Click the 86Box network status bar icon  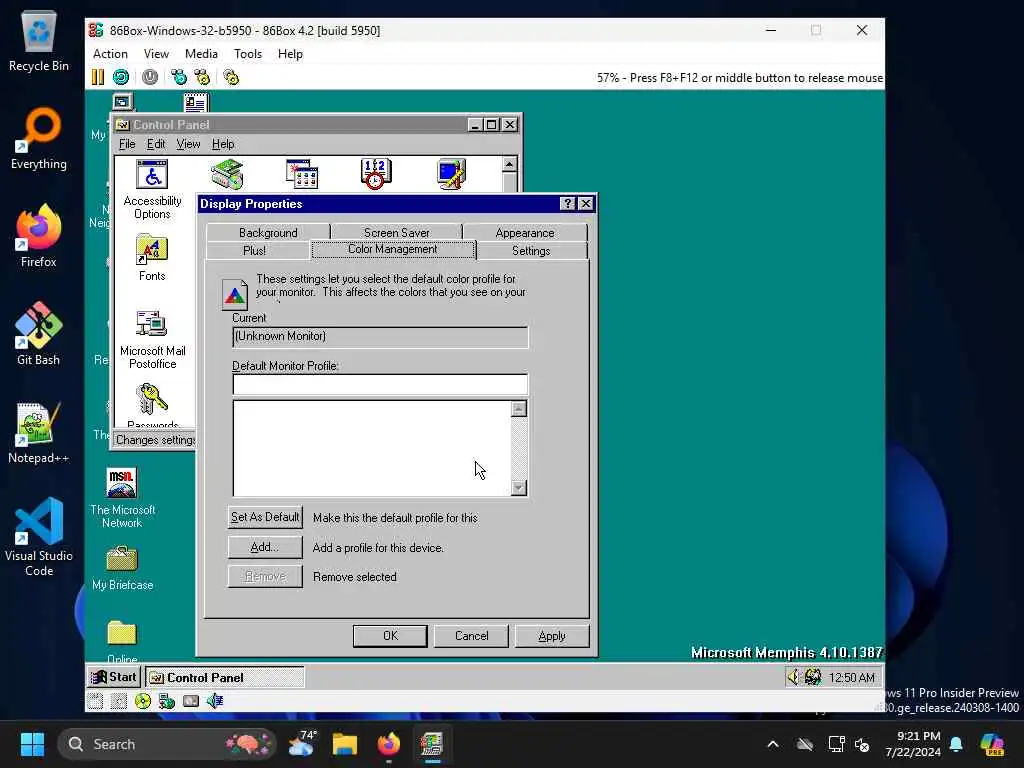(167, 701)
